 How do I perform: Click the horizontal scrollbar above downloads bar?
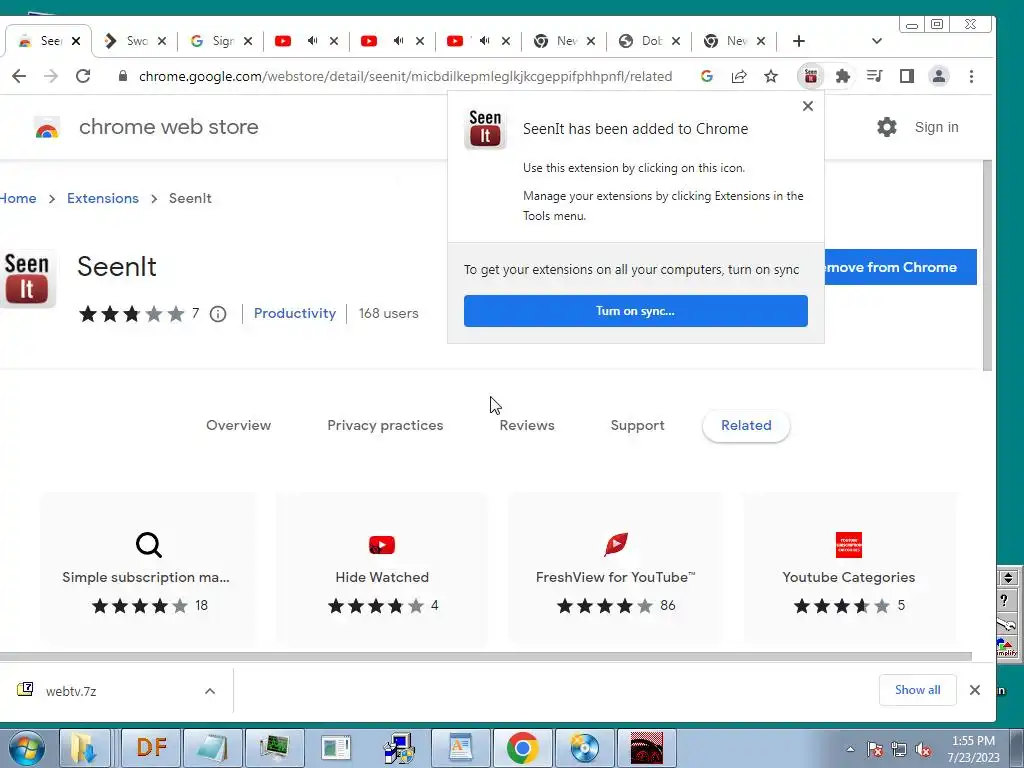pos(485,656)
